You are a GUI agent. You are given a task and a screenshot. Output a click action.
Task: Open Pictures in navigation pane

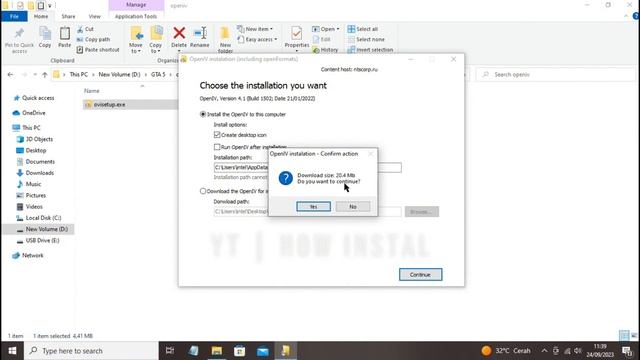[36, 196]
